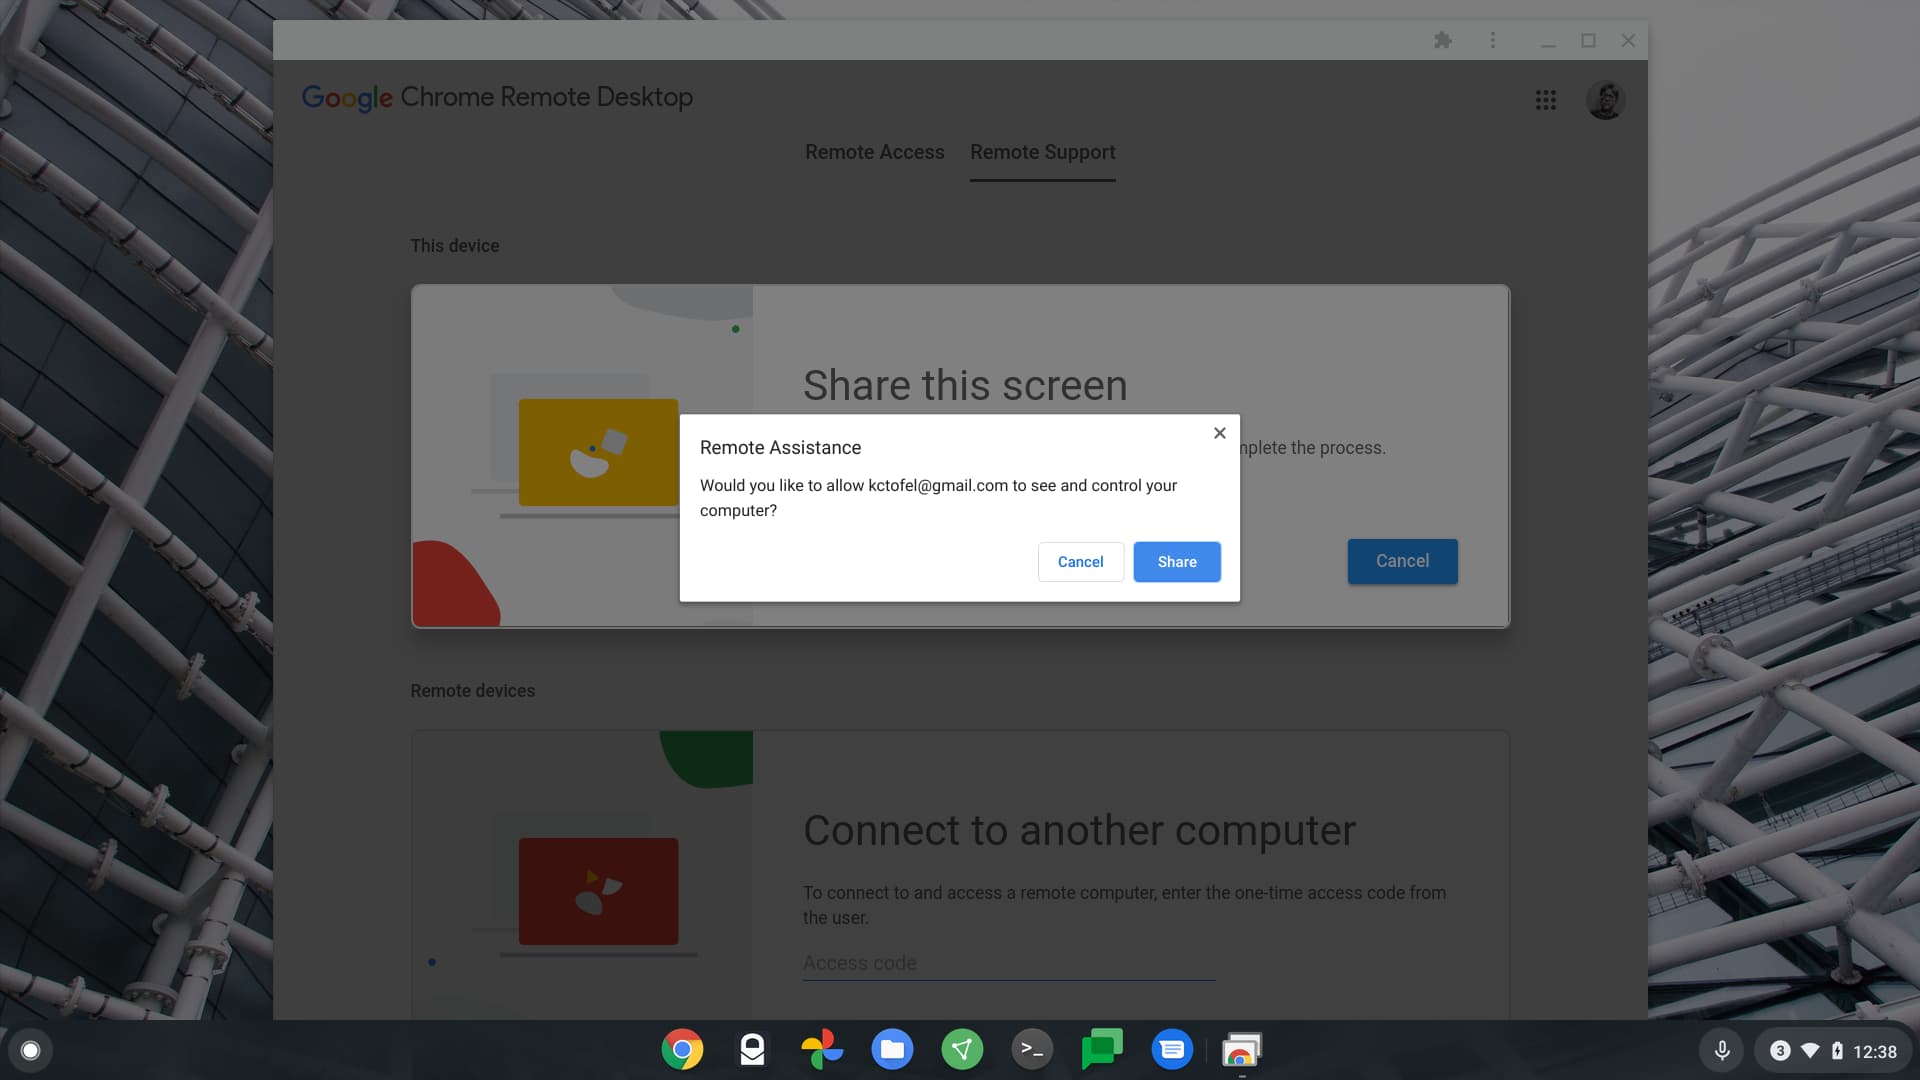Image resolution: width=1920 pixels, height=1080 pixels.
Task: Close the Remote Assistance dialog with X
Action: tap(1220, 433)
